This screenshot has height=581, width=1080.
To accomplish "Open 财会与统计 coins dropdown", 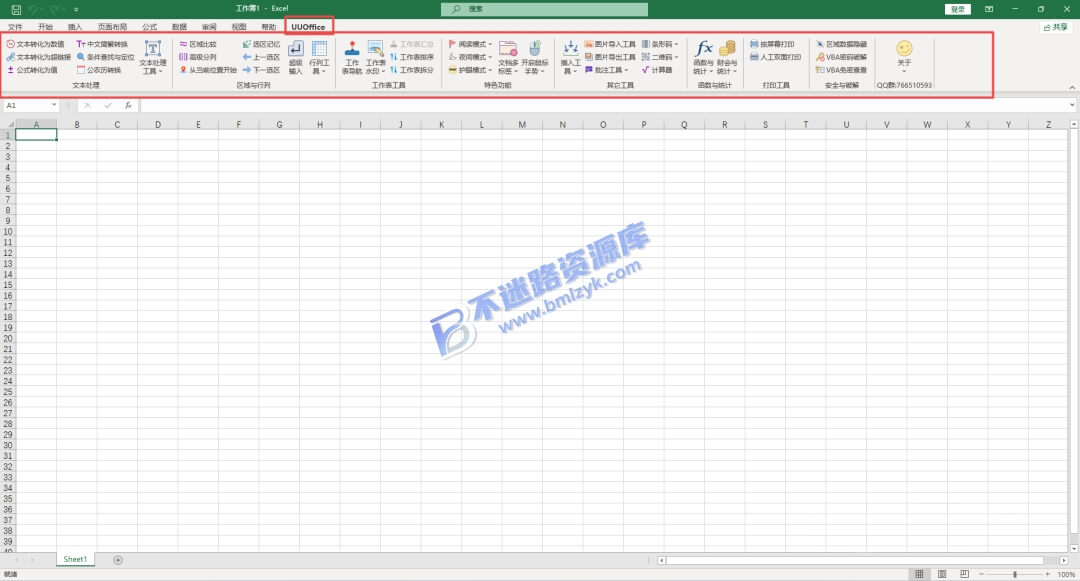I will click(727, 57).
